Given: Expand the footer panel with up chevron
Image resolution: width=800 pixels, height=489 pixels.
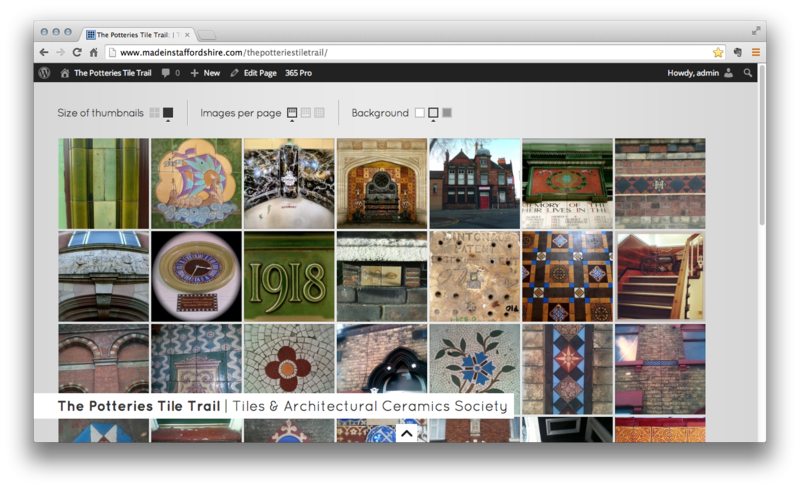Looking at the screenshot, I should (406, 433).
